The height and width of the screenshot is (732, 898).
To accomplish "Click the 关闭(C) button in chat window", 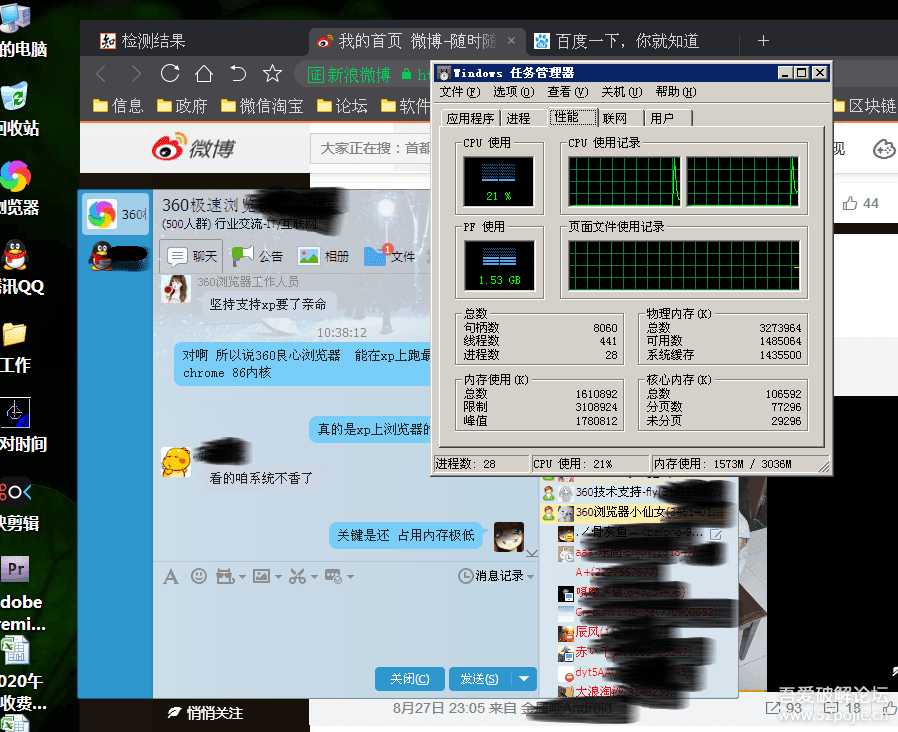I will [x=409, y=679].
